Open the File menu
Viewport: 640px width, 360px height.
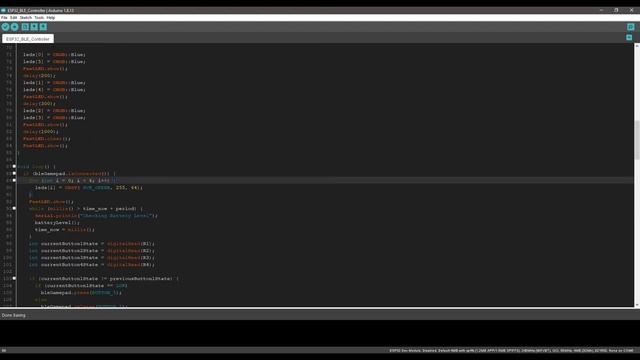click(4, 18)
